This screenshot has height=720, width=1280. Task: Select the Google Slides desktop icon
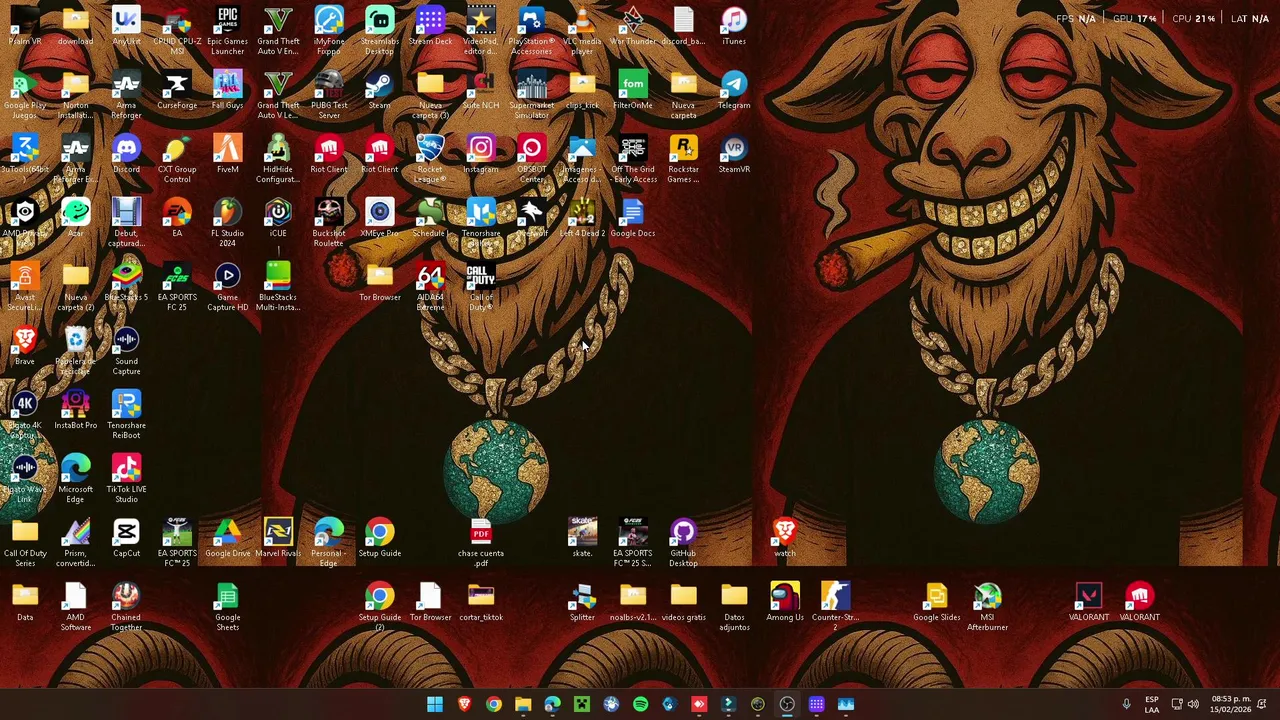coord(937,602)
